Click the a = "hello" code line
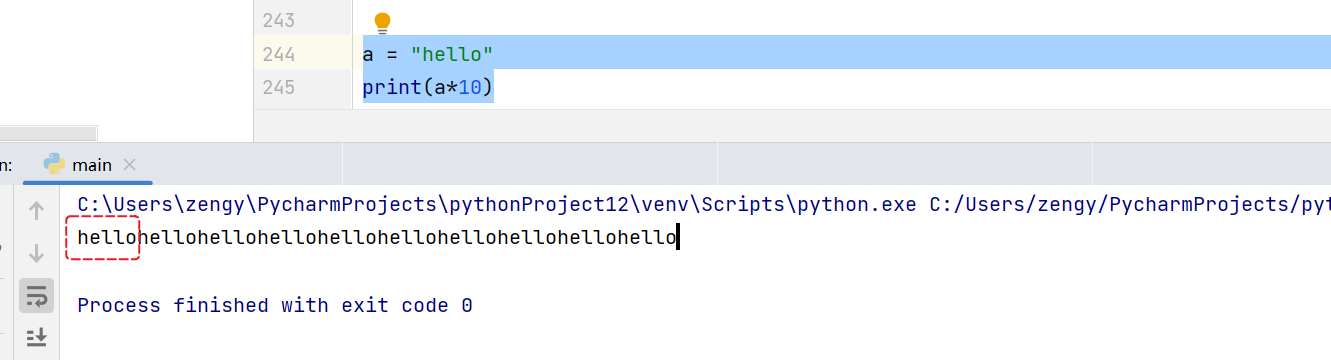 click(428, 54)
